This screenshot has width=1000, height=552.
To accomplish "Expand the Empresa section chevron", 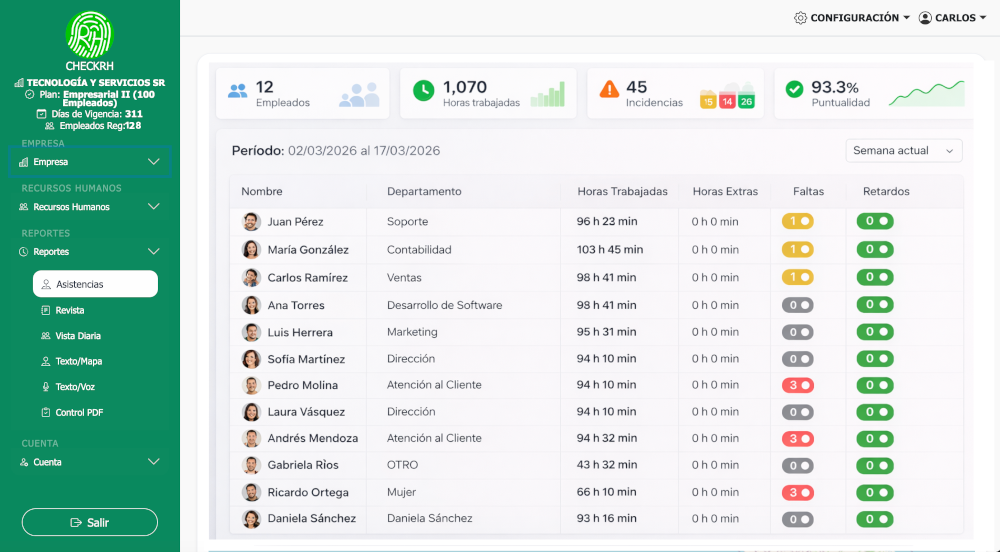I will click(x=154, y=162).
